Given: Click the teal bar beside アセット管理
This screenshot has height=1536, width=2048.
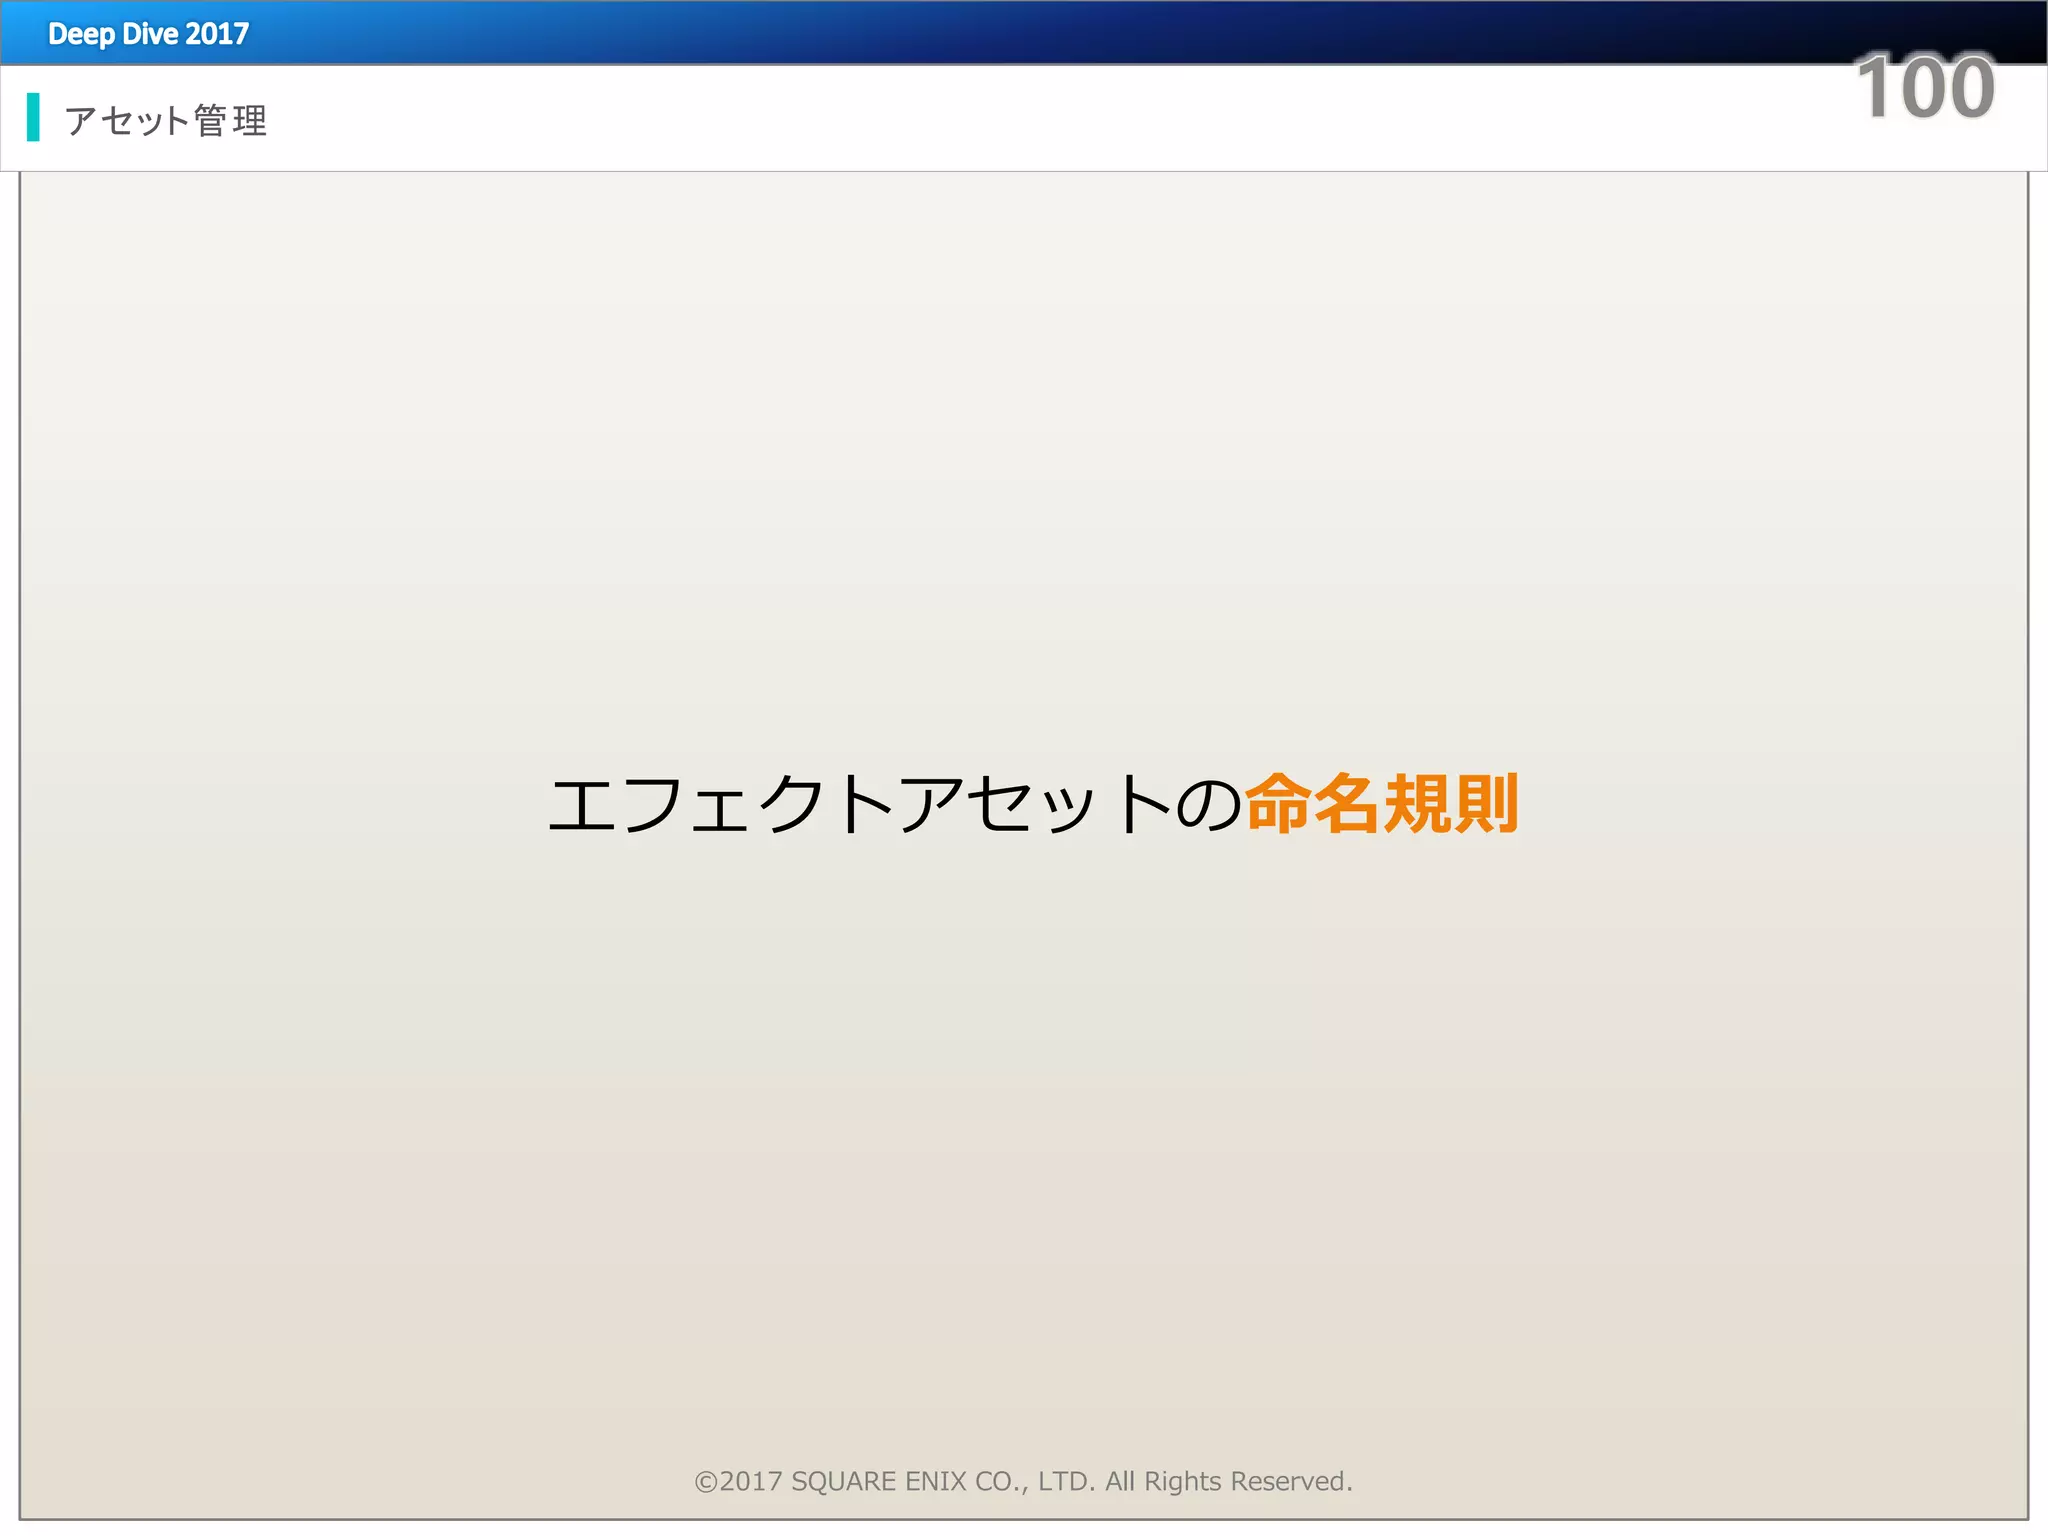Looking at the screenshot, I should click(x=33, y=117).
